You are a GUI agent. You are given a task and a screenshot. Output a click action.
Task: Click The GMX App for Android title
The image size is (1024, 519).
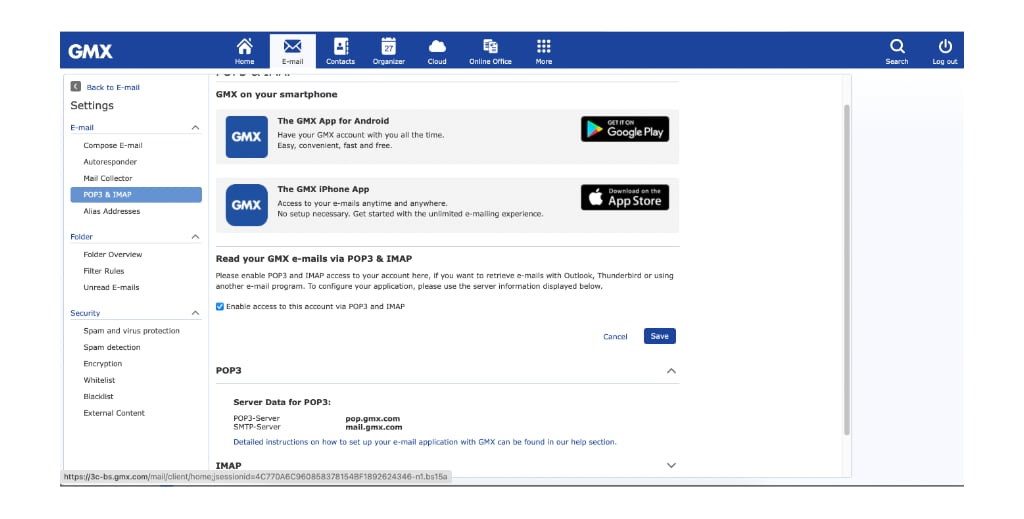(x=333, y=121)
